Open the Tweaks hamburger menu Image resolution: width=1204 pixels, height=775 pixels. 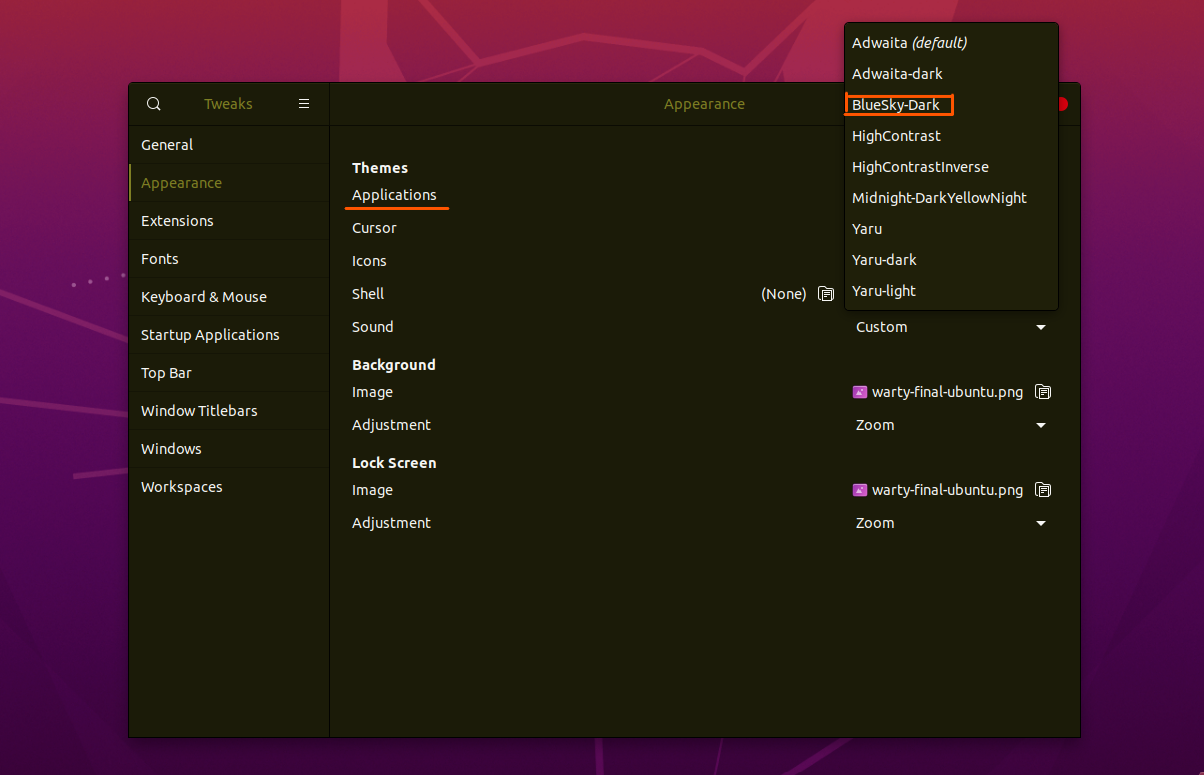coord(304,104)
